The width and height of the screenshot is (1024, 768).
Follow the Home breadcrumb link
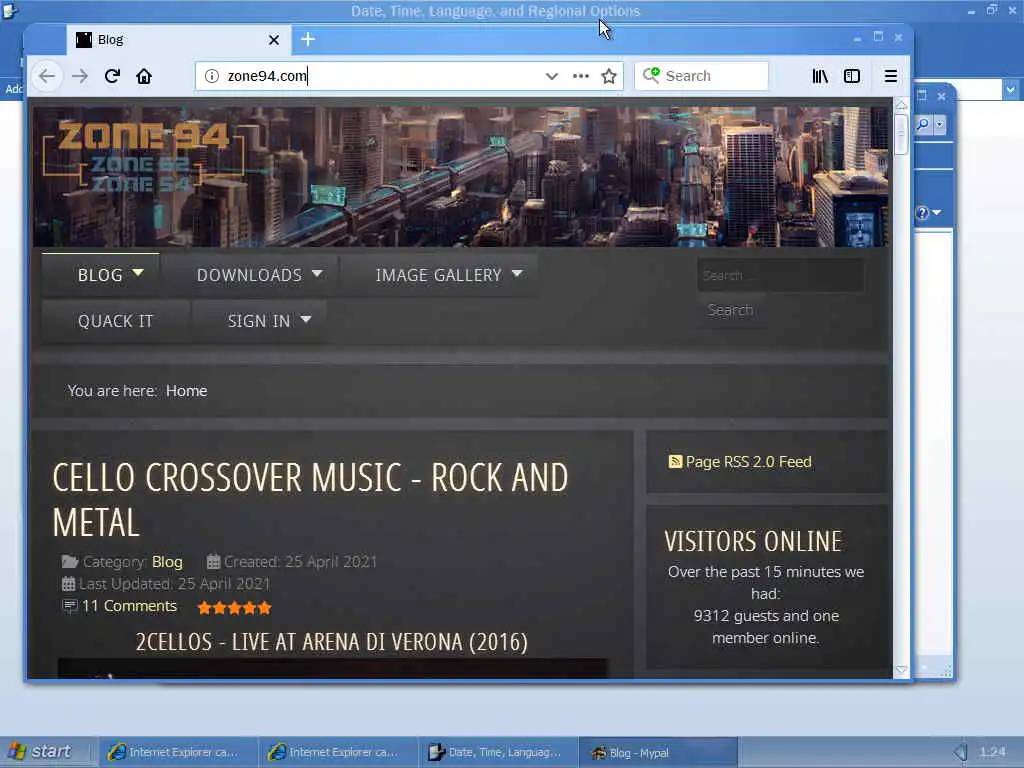[x=186, y=391]
